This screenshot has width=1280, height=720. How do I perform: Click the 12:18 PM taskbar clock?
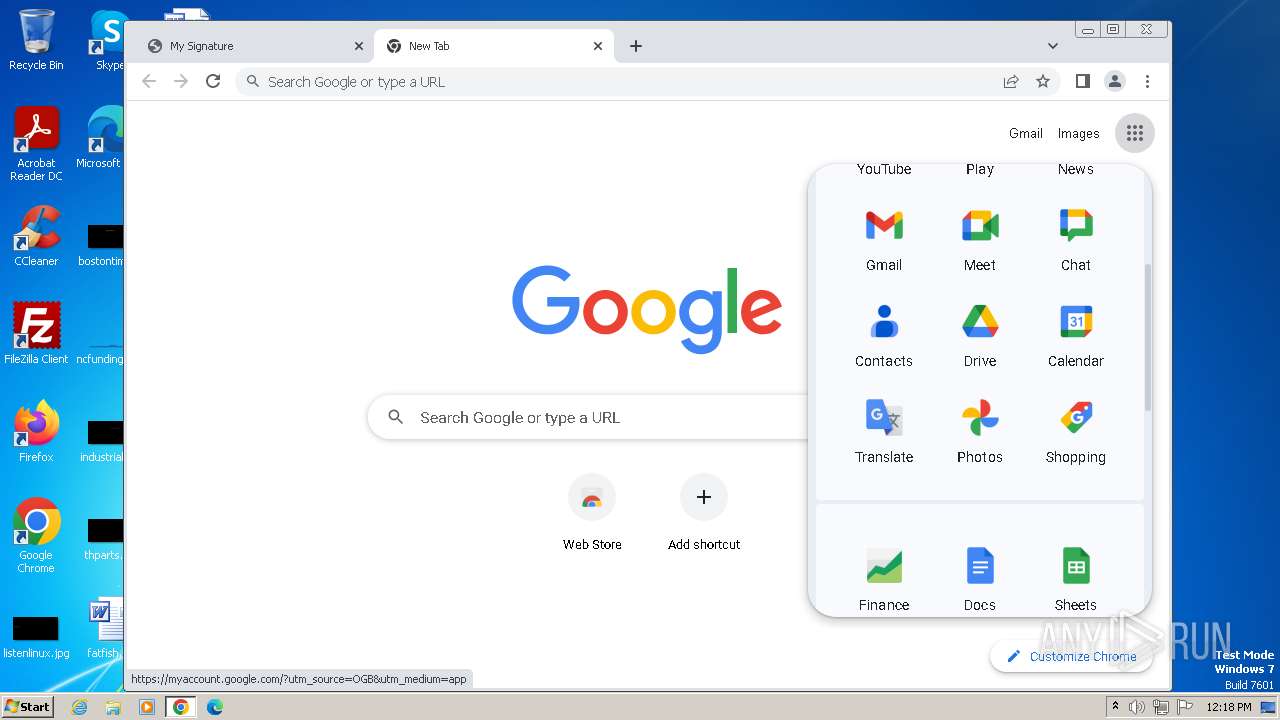coord(1228,707)
